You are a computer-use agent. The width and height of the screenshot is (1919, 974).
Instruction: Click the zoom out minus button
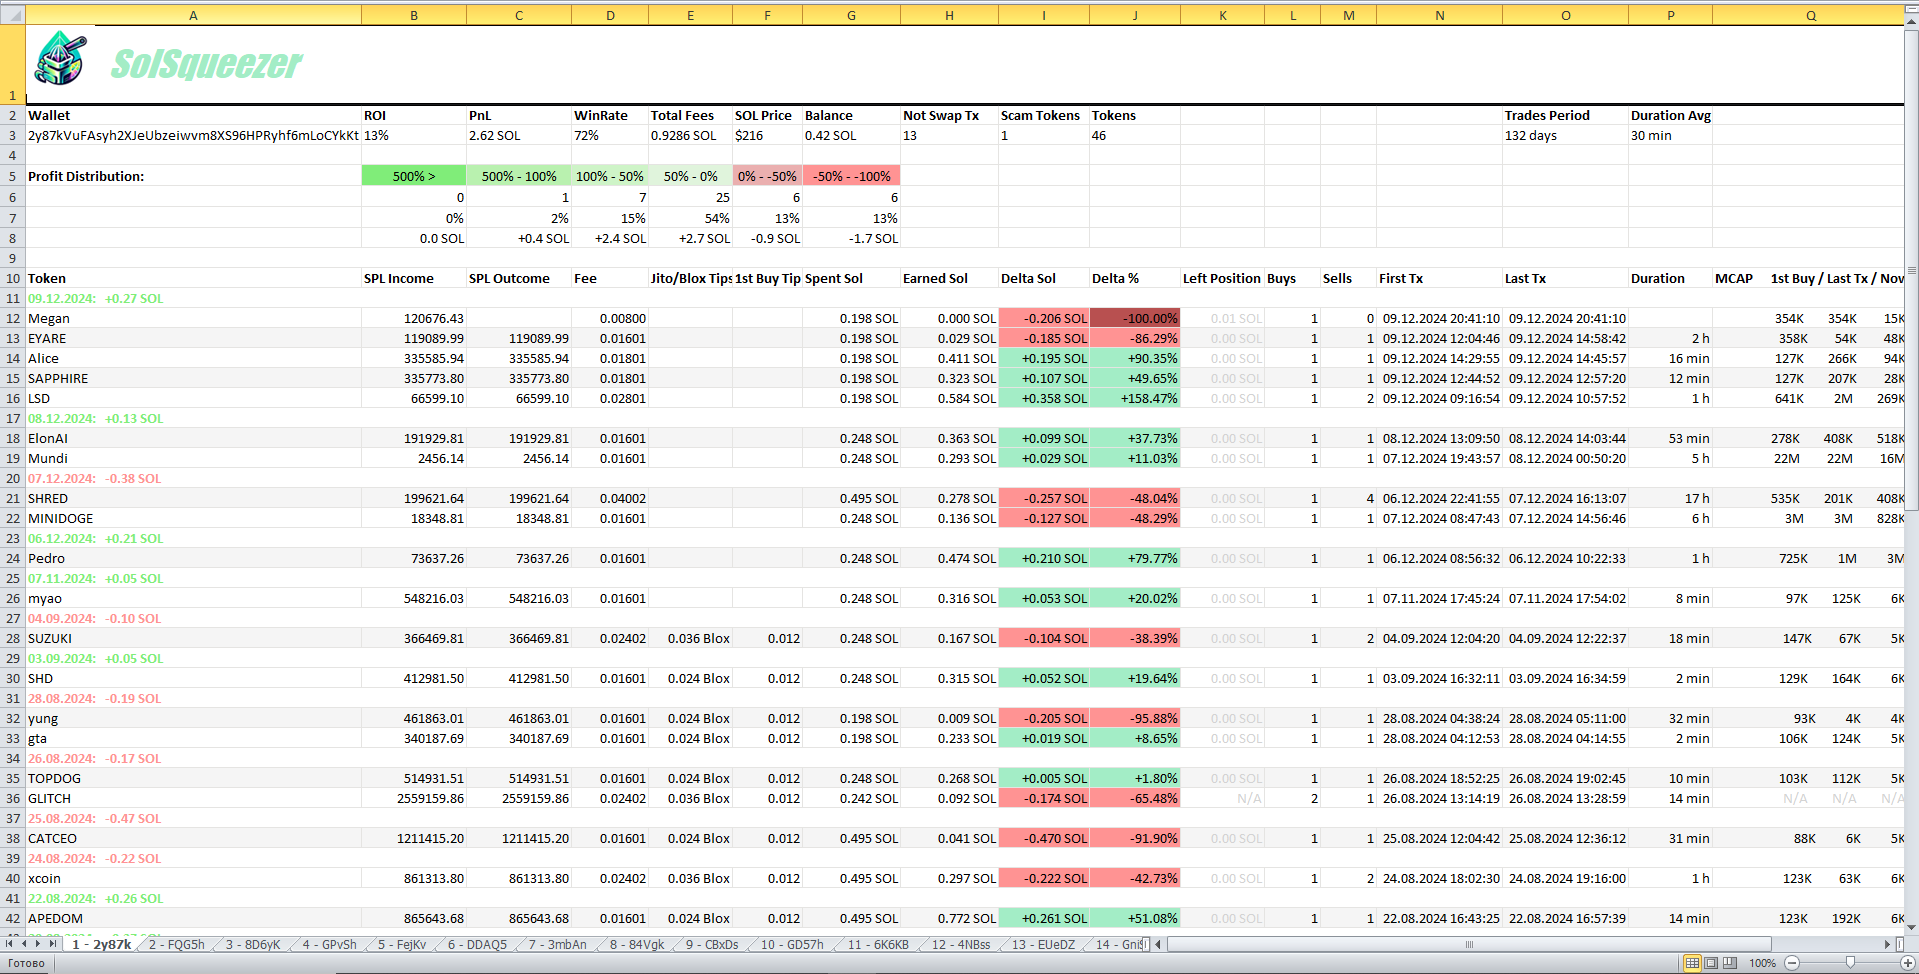pos(1792,963)
